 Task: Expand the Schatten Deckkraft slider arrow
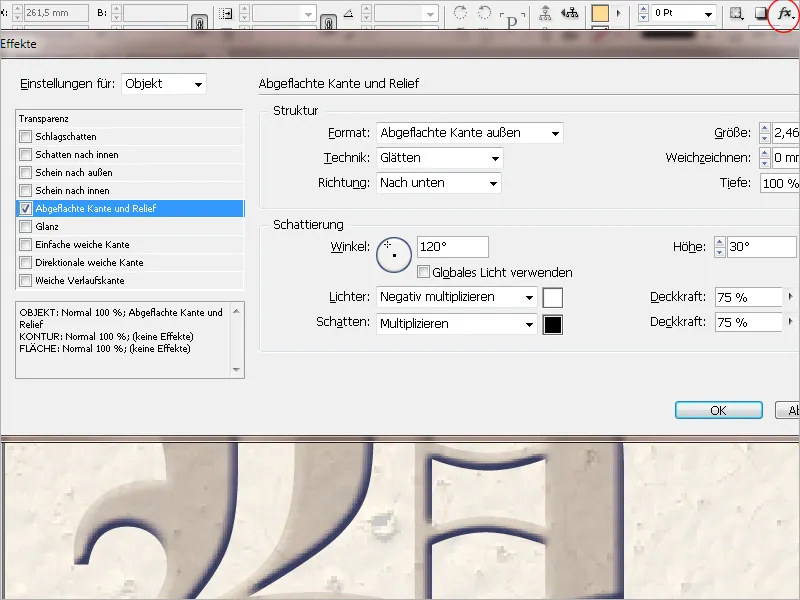(x=790, y=322)
